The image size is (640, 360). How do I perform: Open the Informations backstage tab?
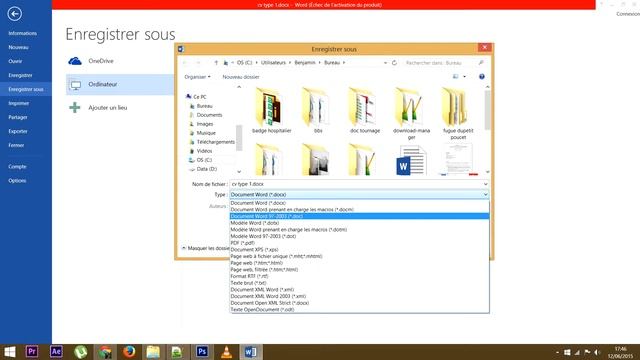(26, 33)
